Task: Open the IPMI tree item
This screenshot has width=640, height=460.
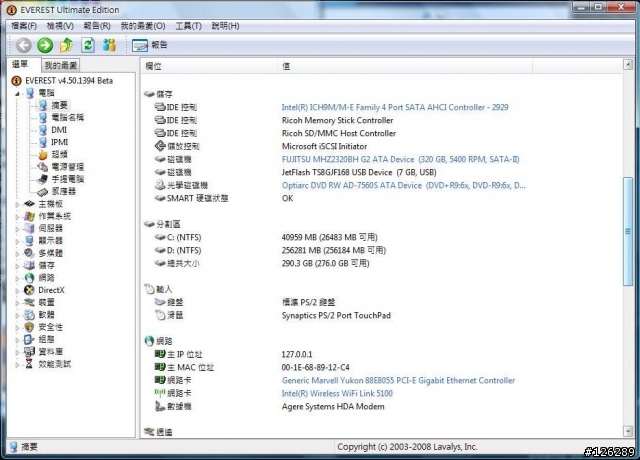Action: point(60,142)
